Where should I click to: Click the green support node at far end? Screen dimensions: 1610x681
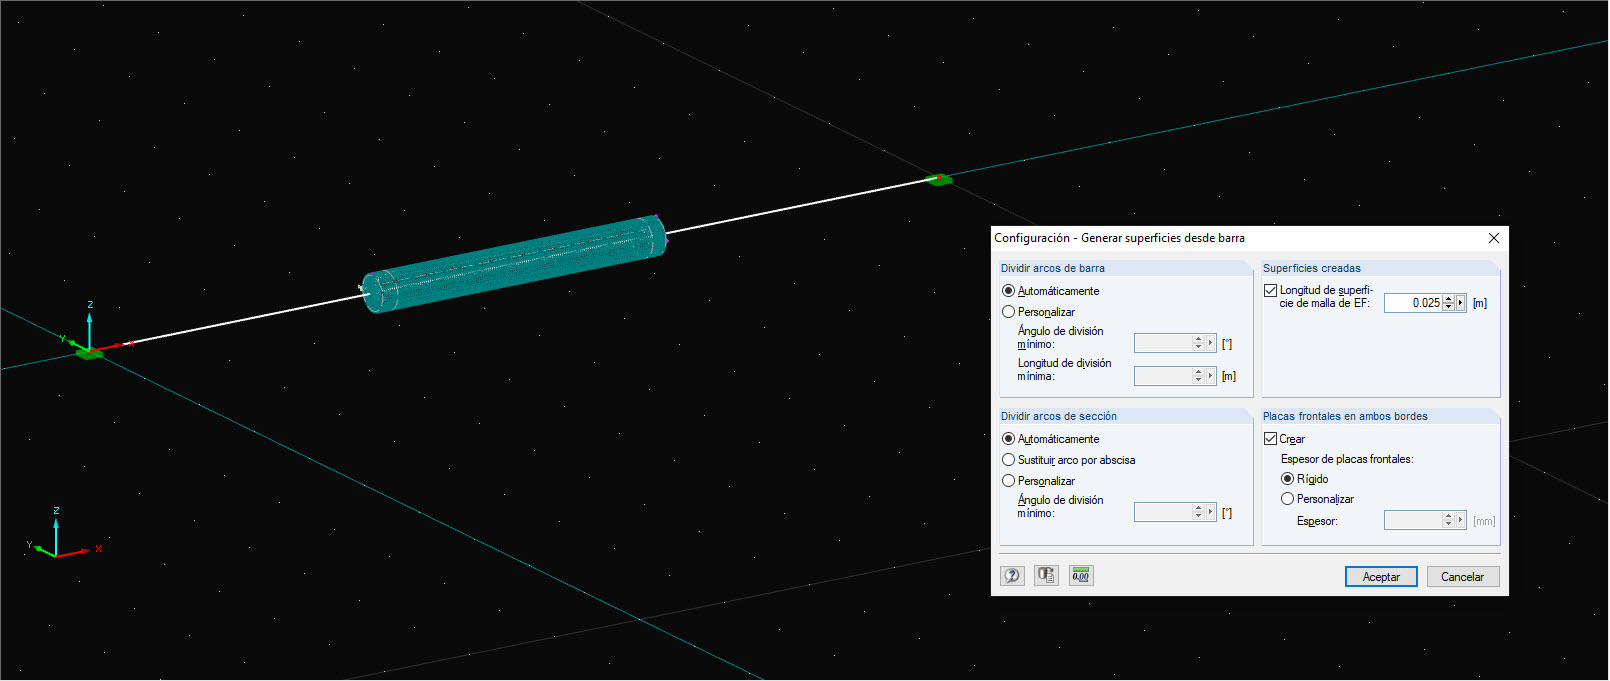pyautogui.click(x=938, y=180)
